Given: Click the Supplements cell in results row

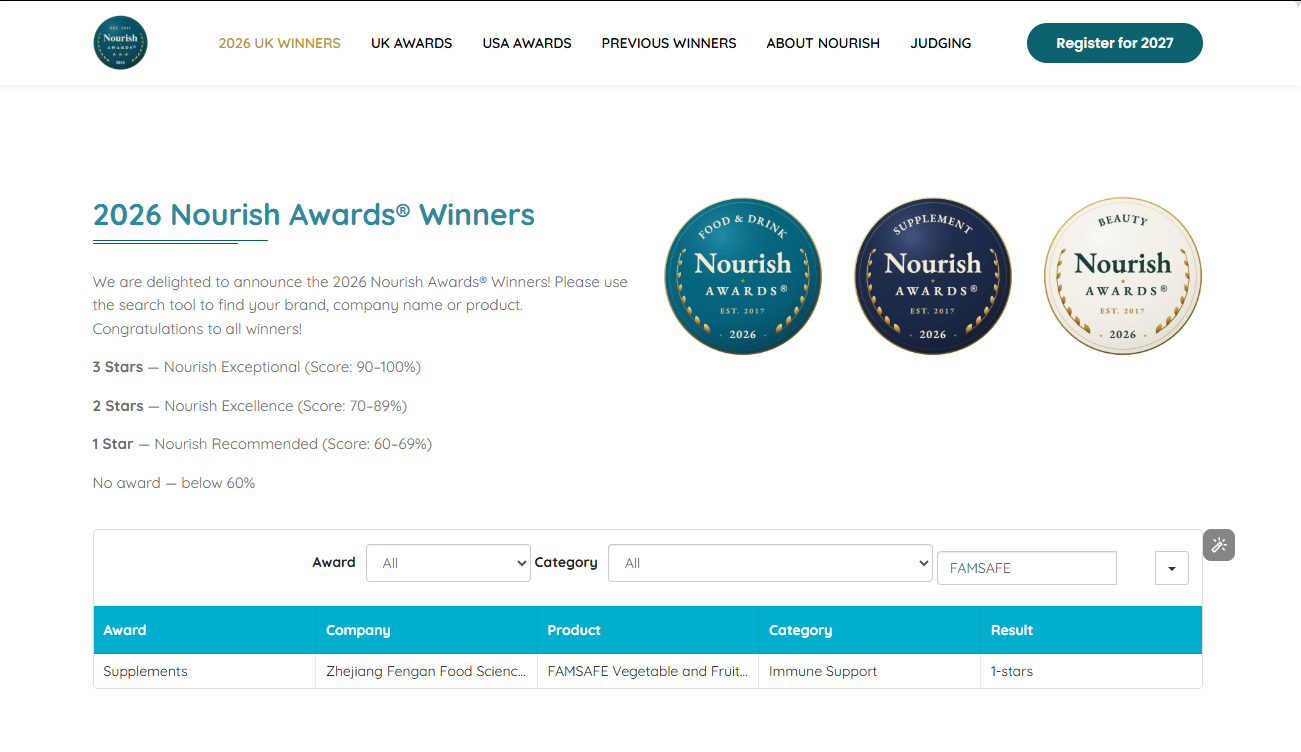Looking at the screenshot, I should pos(204,671).
